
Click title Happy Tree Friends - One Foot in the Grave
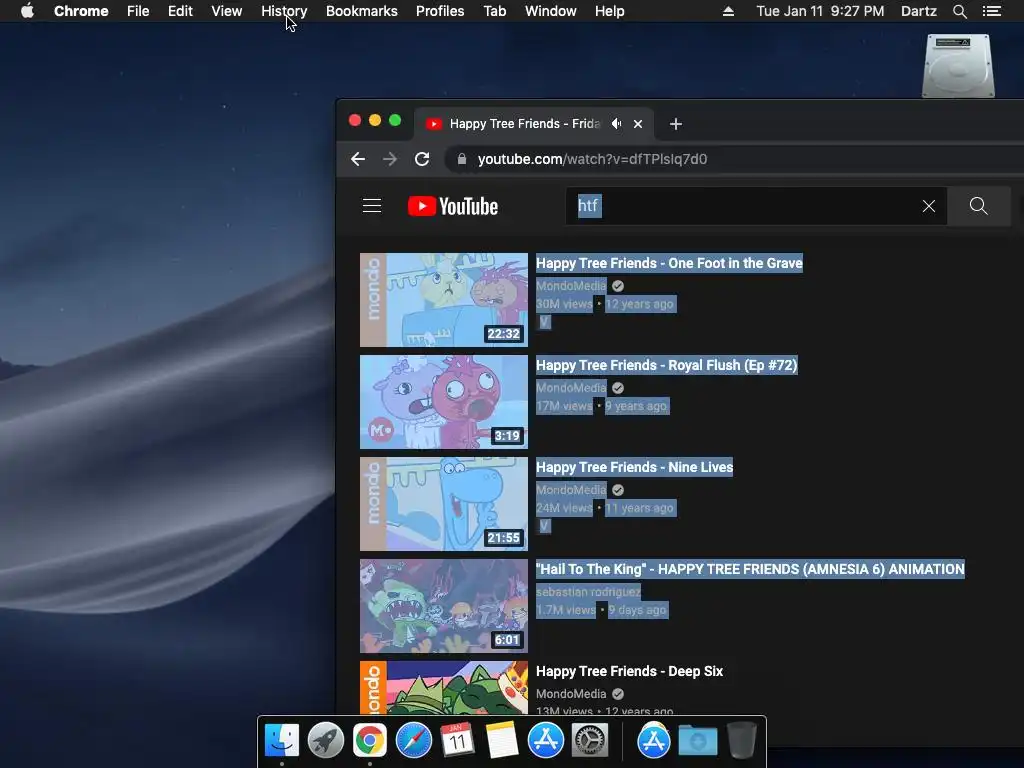coord(669,263)
